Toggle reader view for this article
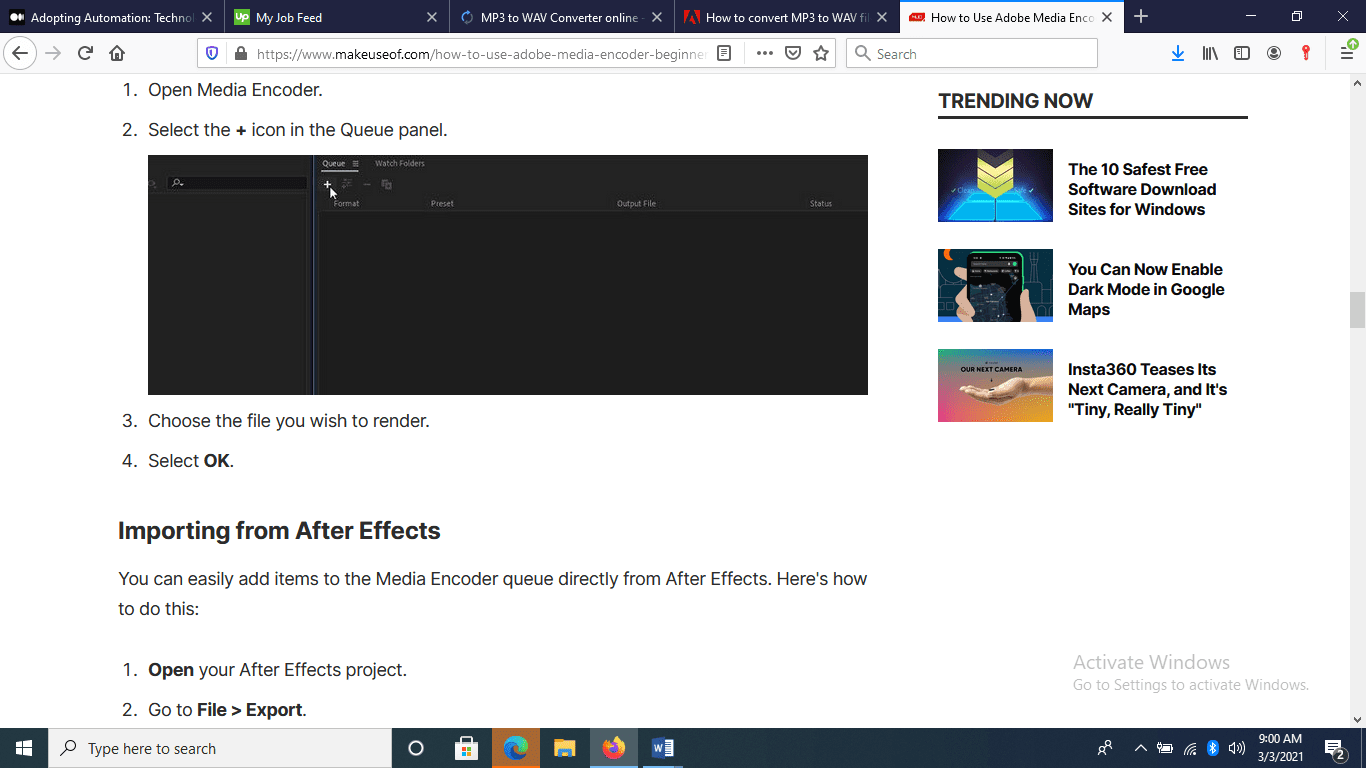This screenshot has width=1366, height=768. [x=725, y=54]
